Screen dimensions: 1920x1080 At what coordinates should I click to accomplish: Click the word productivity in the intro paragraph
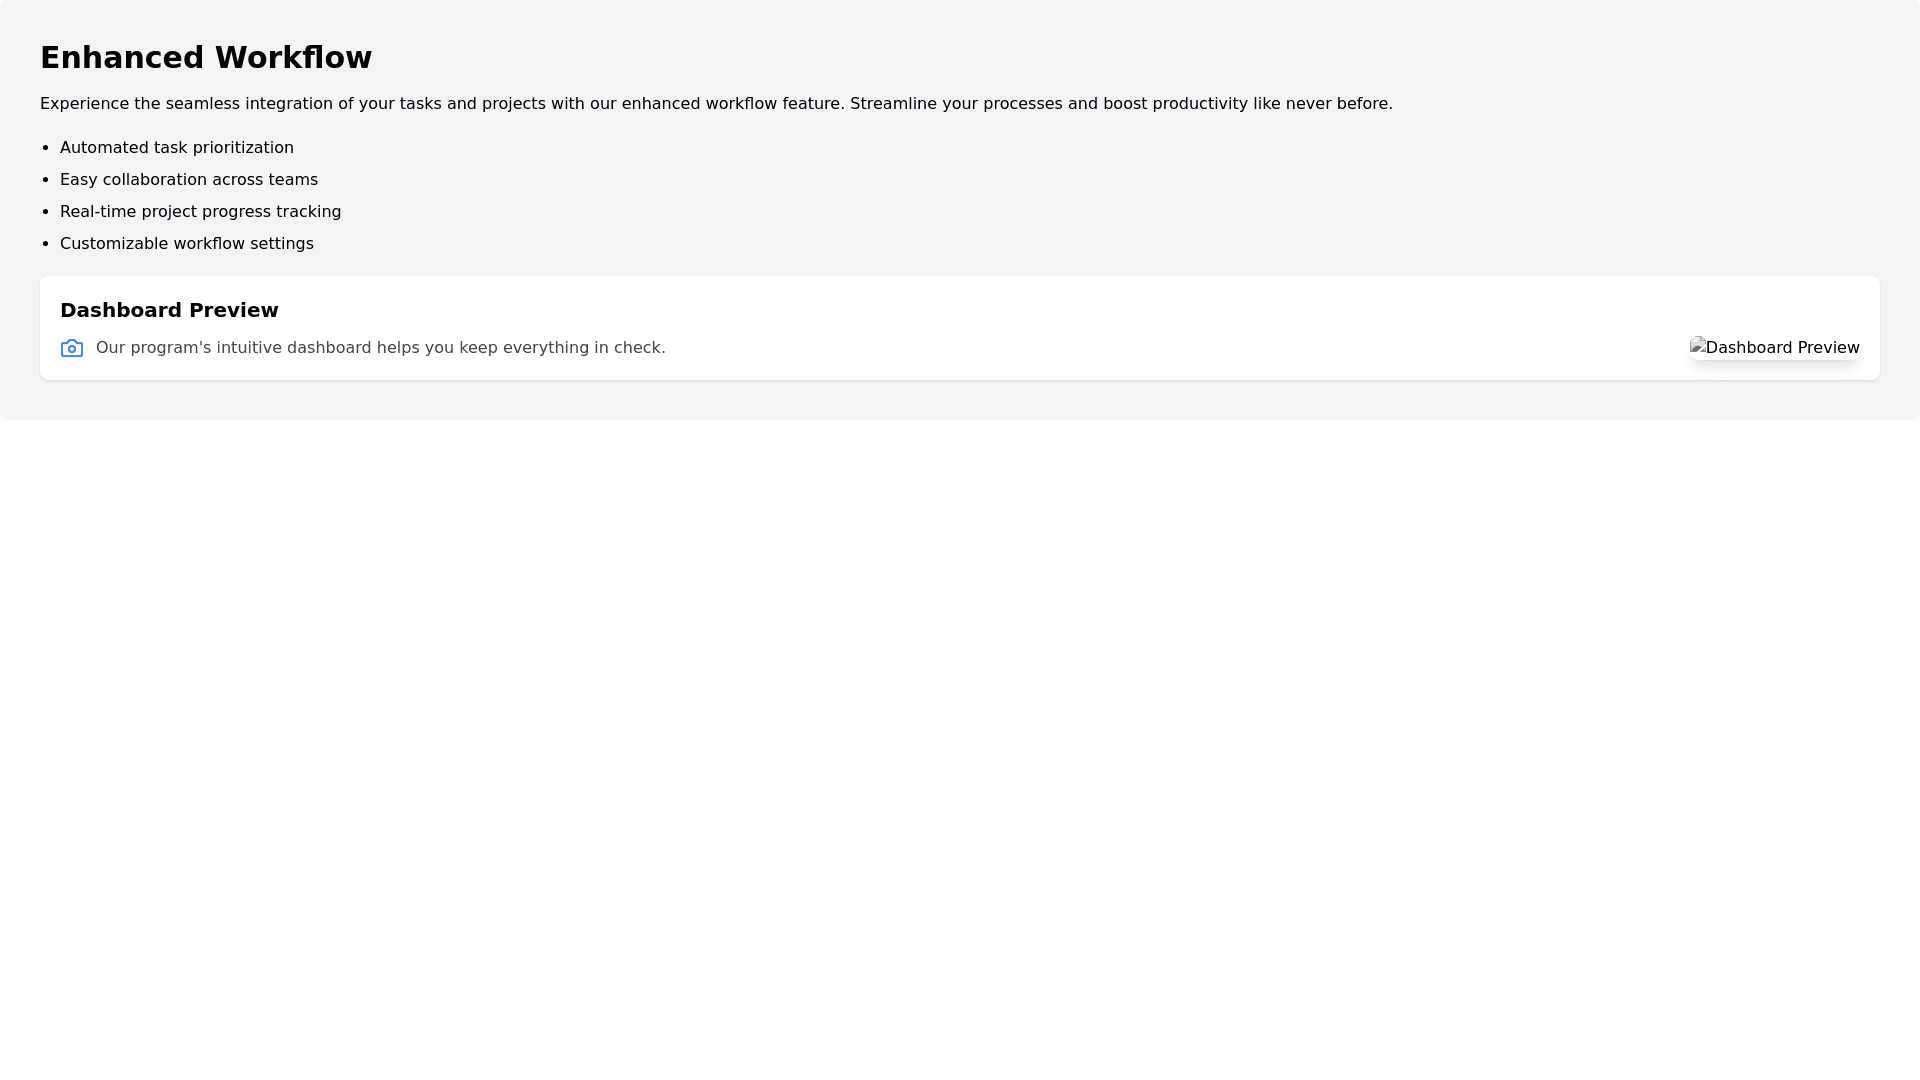point(1200,104)
